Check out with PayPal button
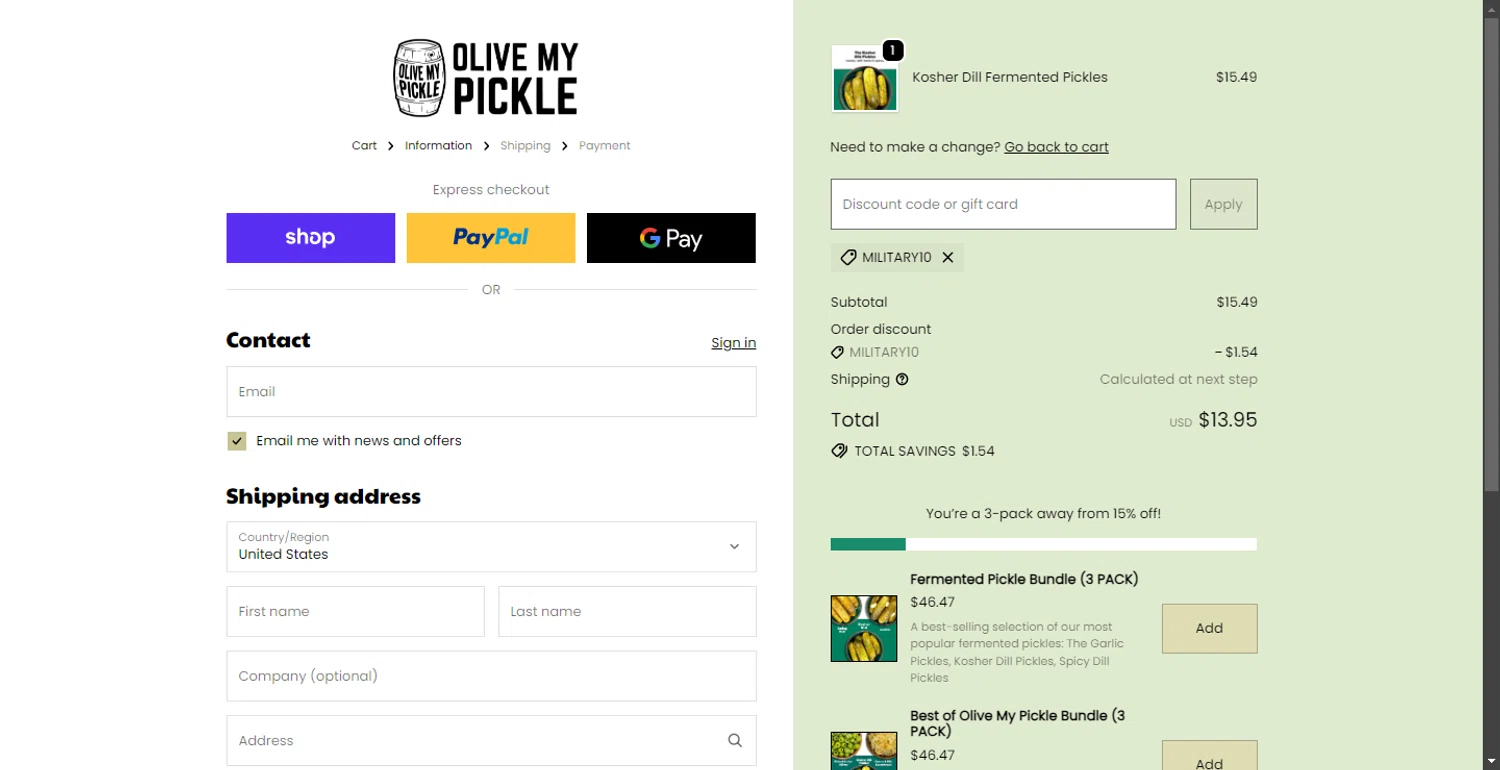 pos(491,238)
